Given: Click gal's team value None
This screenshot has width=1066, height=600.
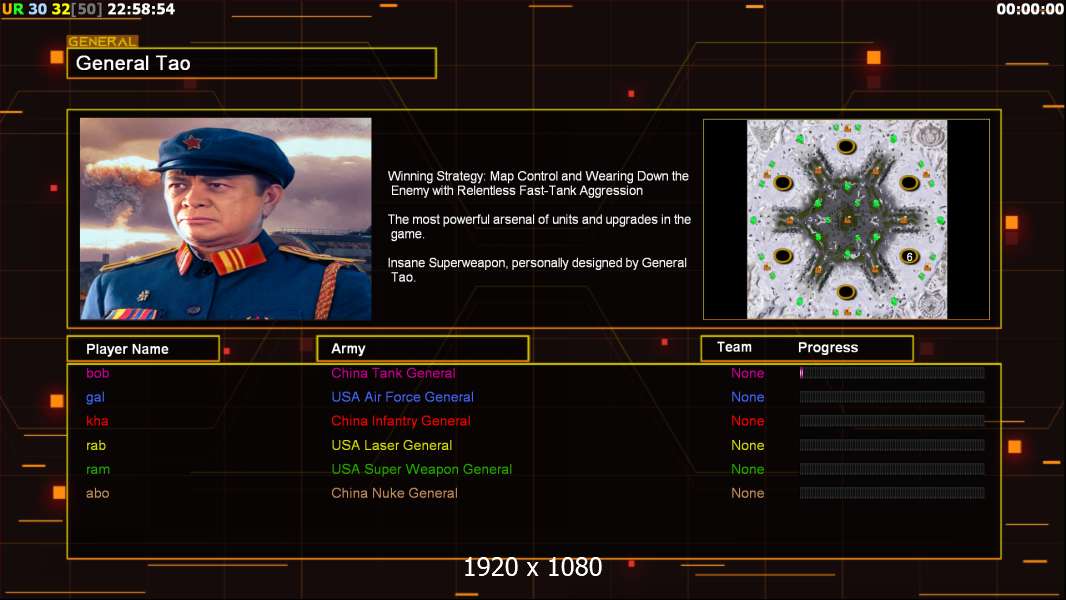Looking at the screenshot, I should [747, 397].
